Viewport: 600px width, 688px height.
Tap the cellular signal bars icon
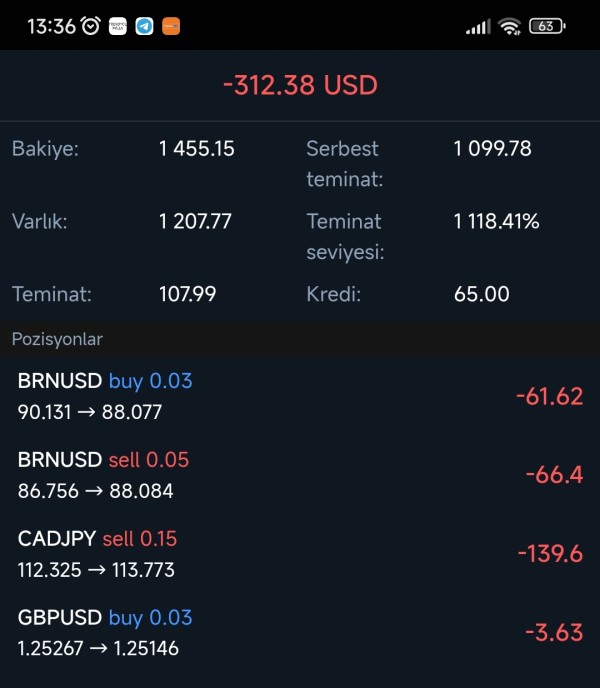(x=478, y=27)
